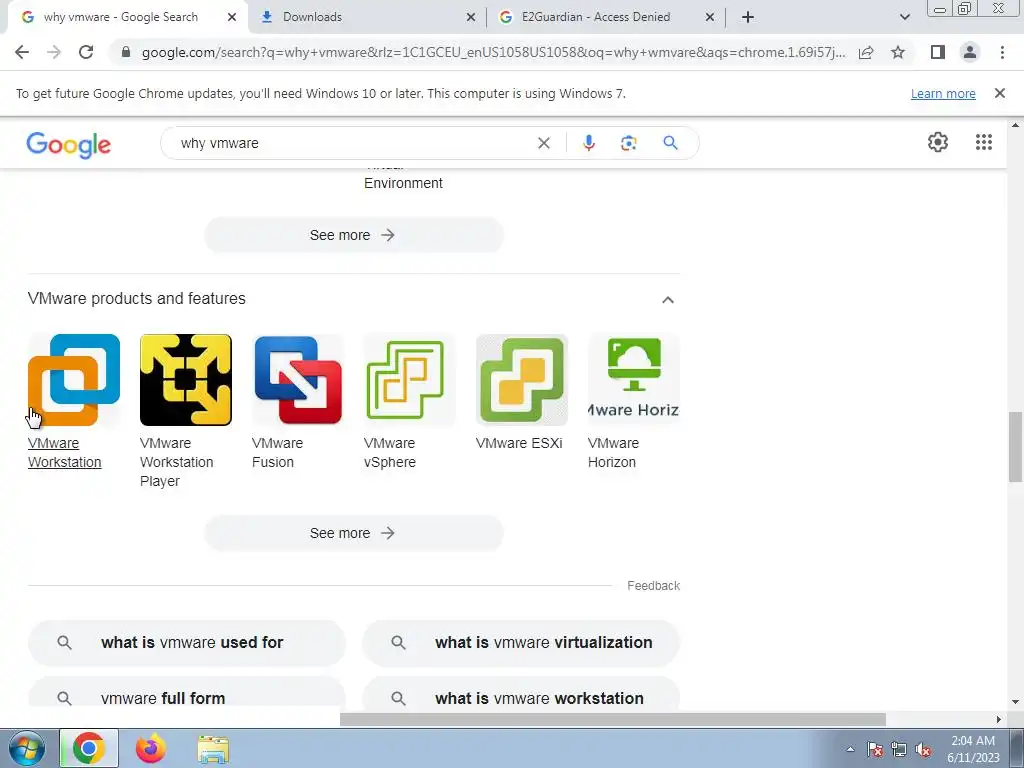Open the muted volume tray icon
Image resolution: width=1024 pixels, height=768 pixels.
[x=923, y=749]
